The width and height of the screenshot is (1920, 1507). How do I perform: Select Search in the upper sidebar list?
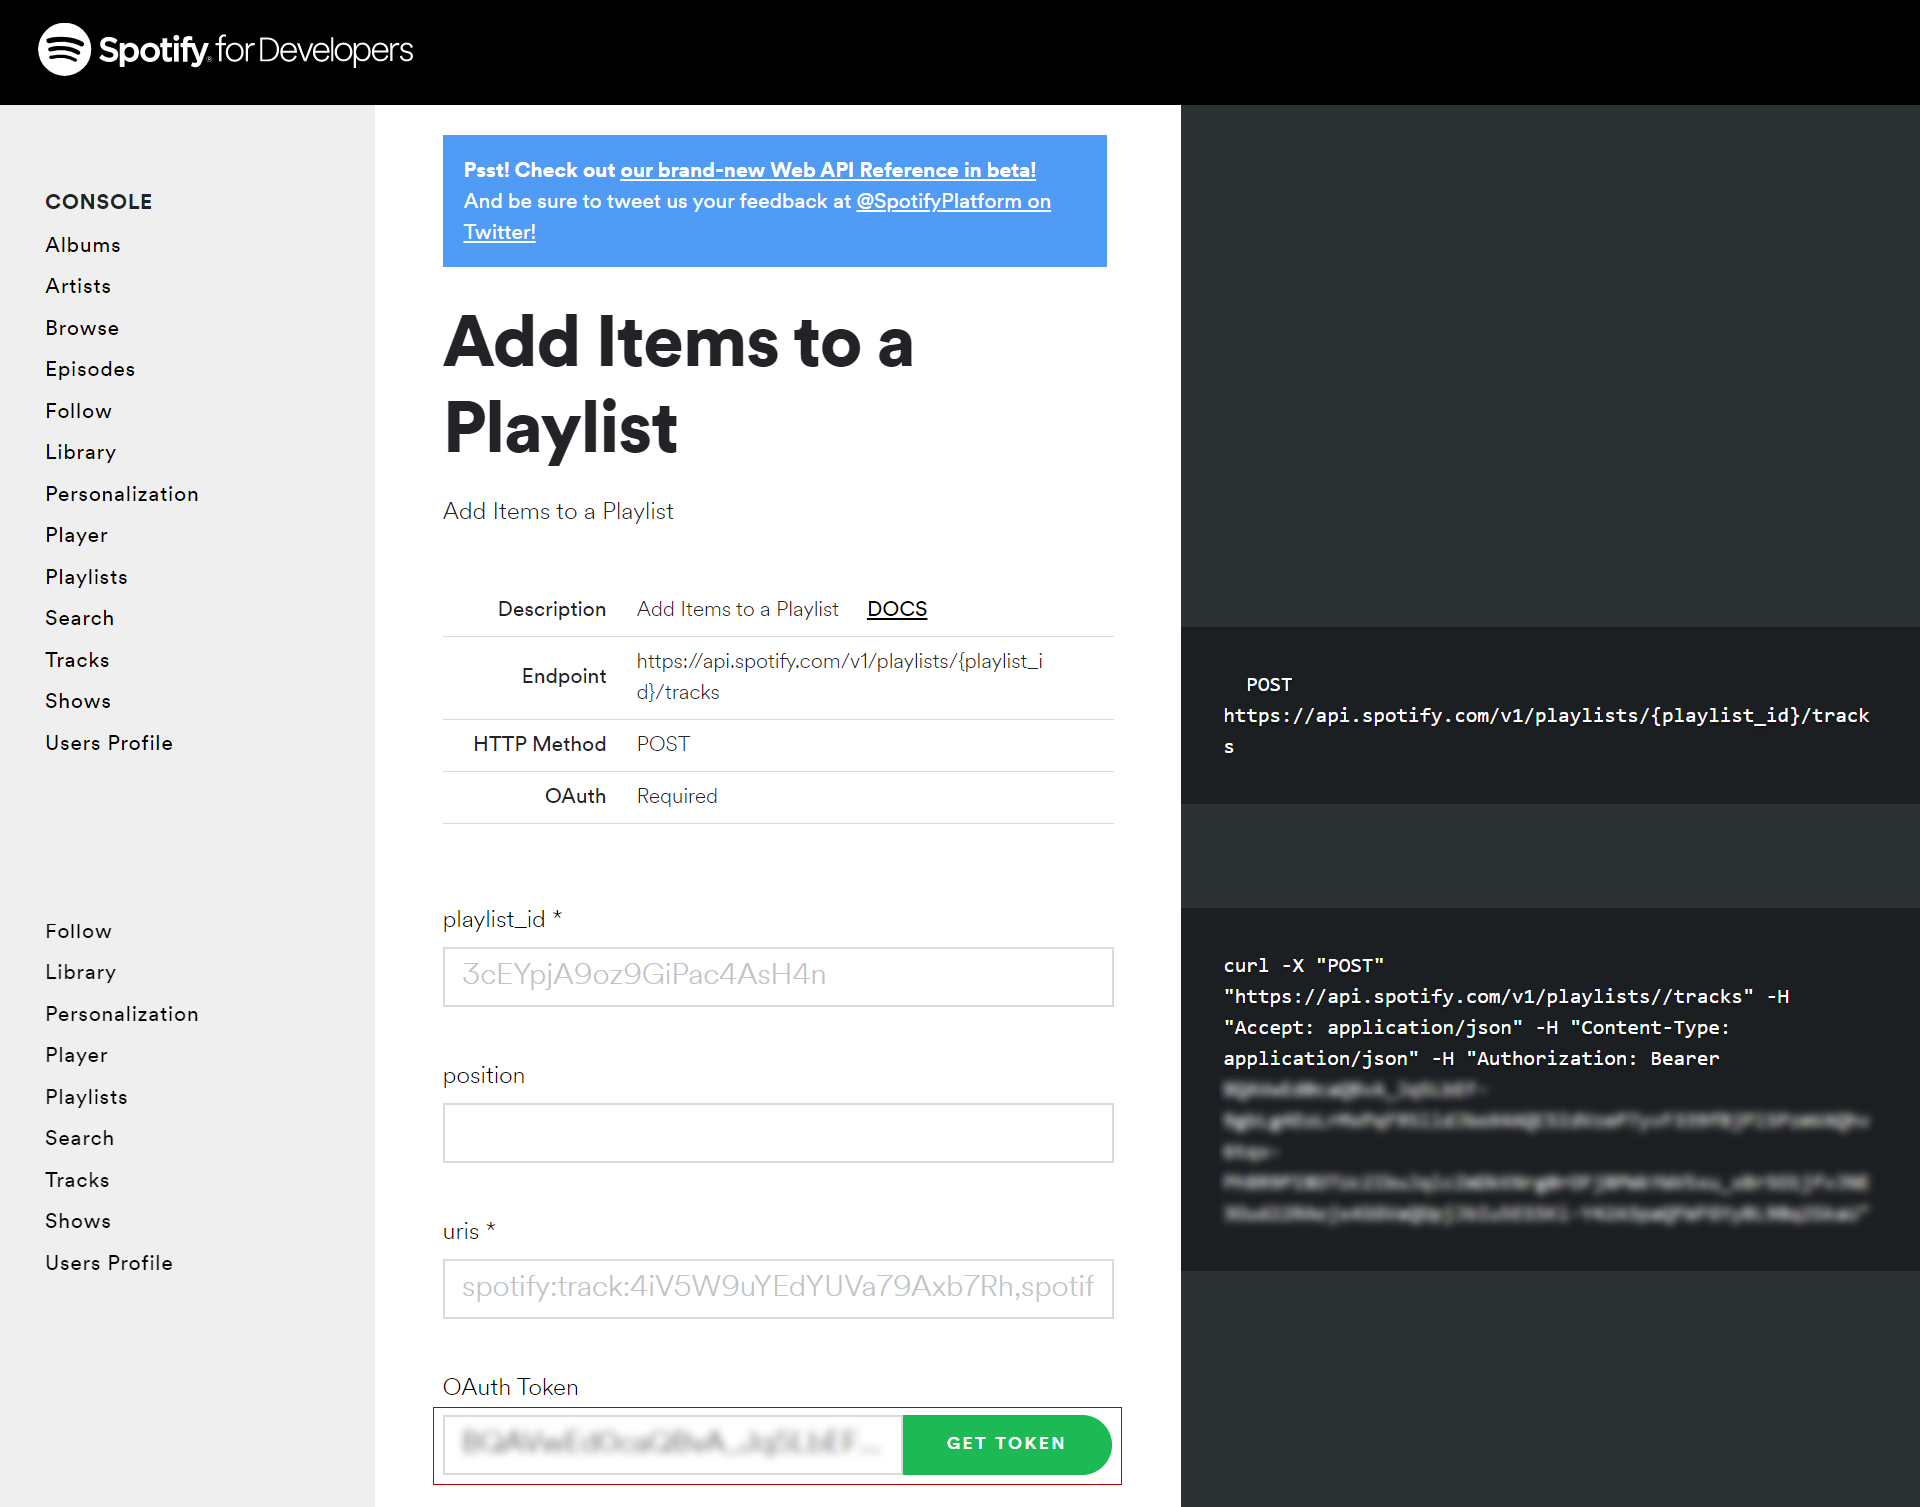point(79,618)
